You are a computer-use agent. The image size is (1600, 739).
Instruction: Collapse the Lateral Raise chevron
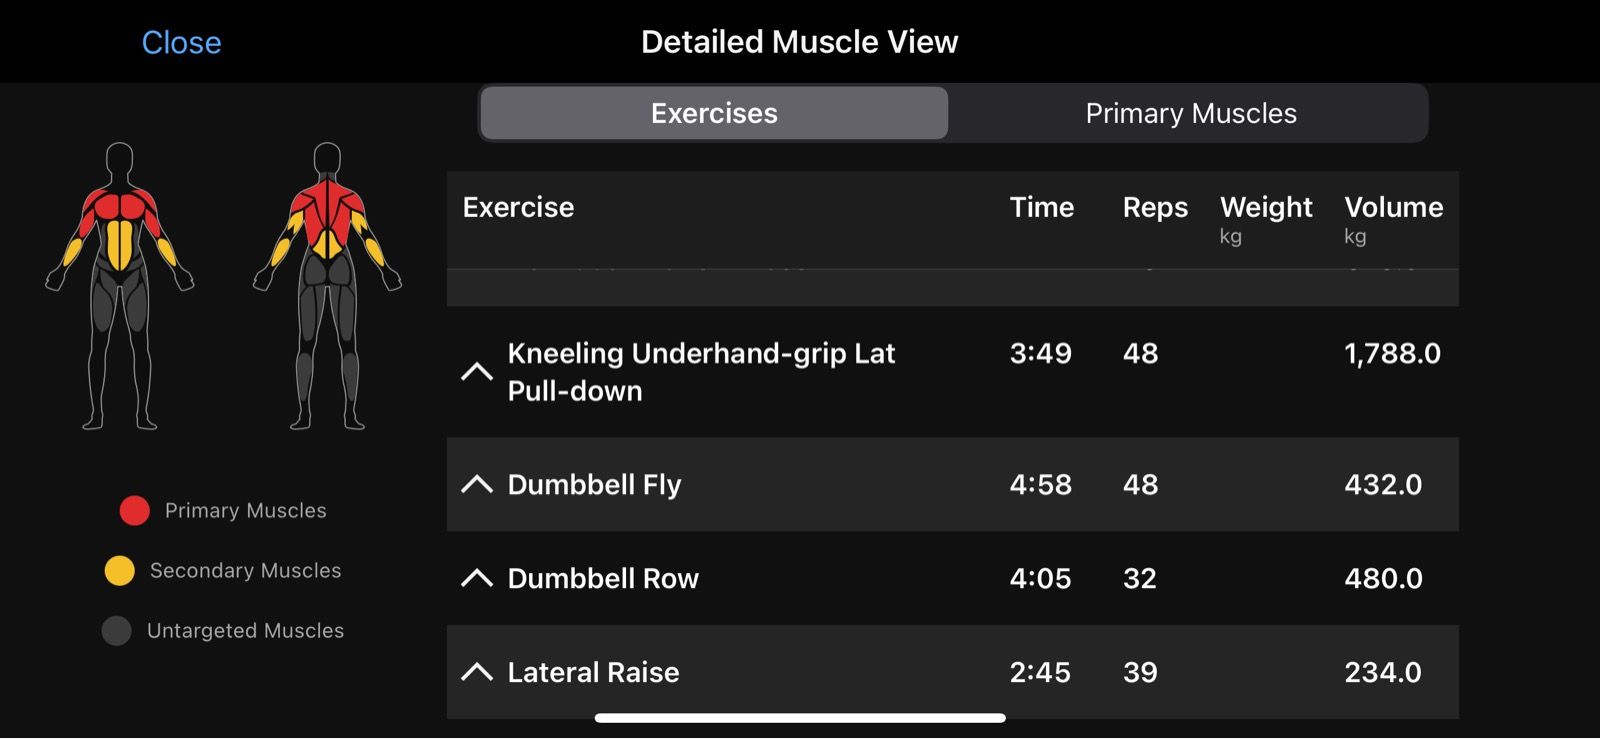click(477, 672)
